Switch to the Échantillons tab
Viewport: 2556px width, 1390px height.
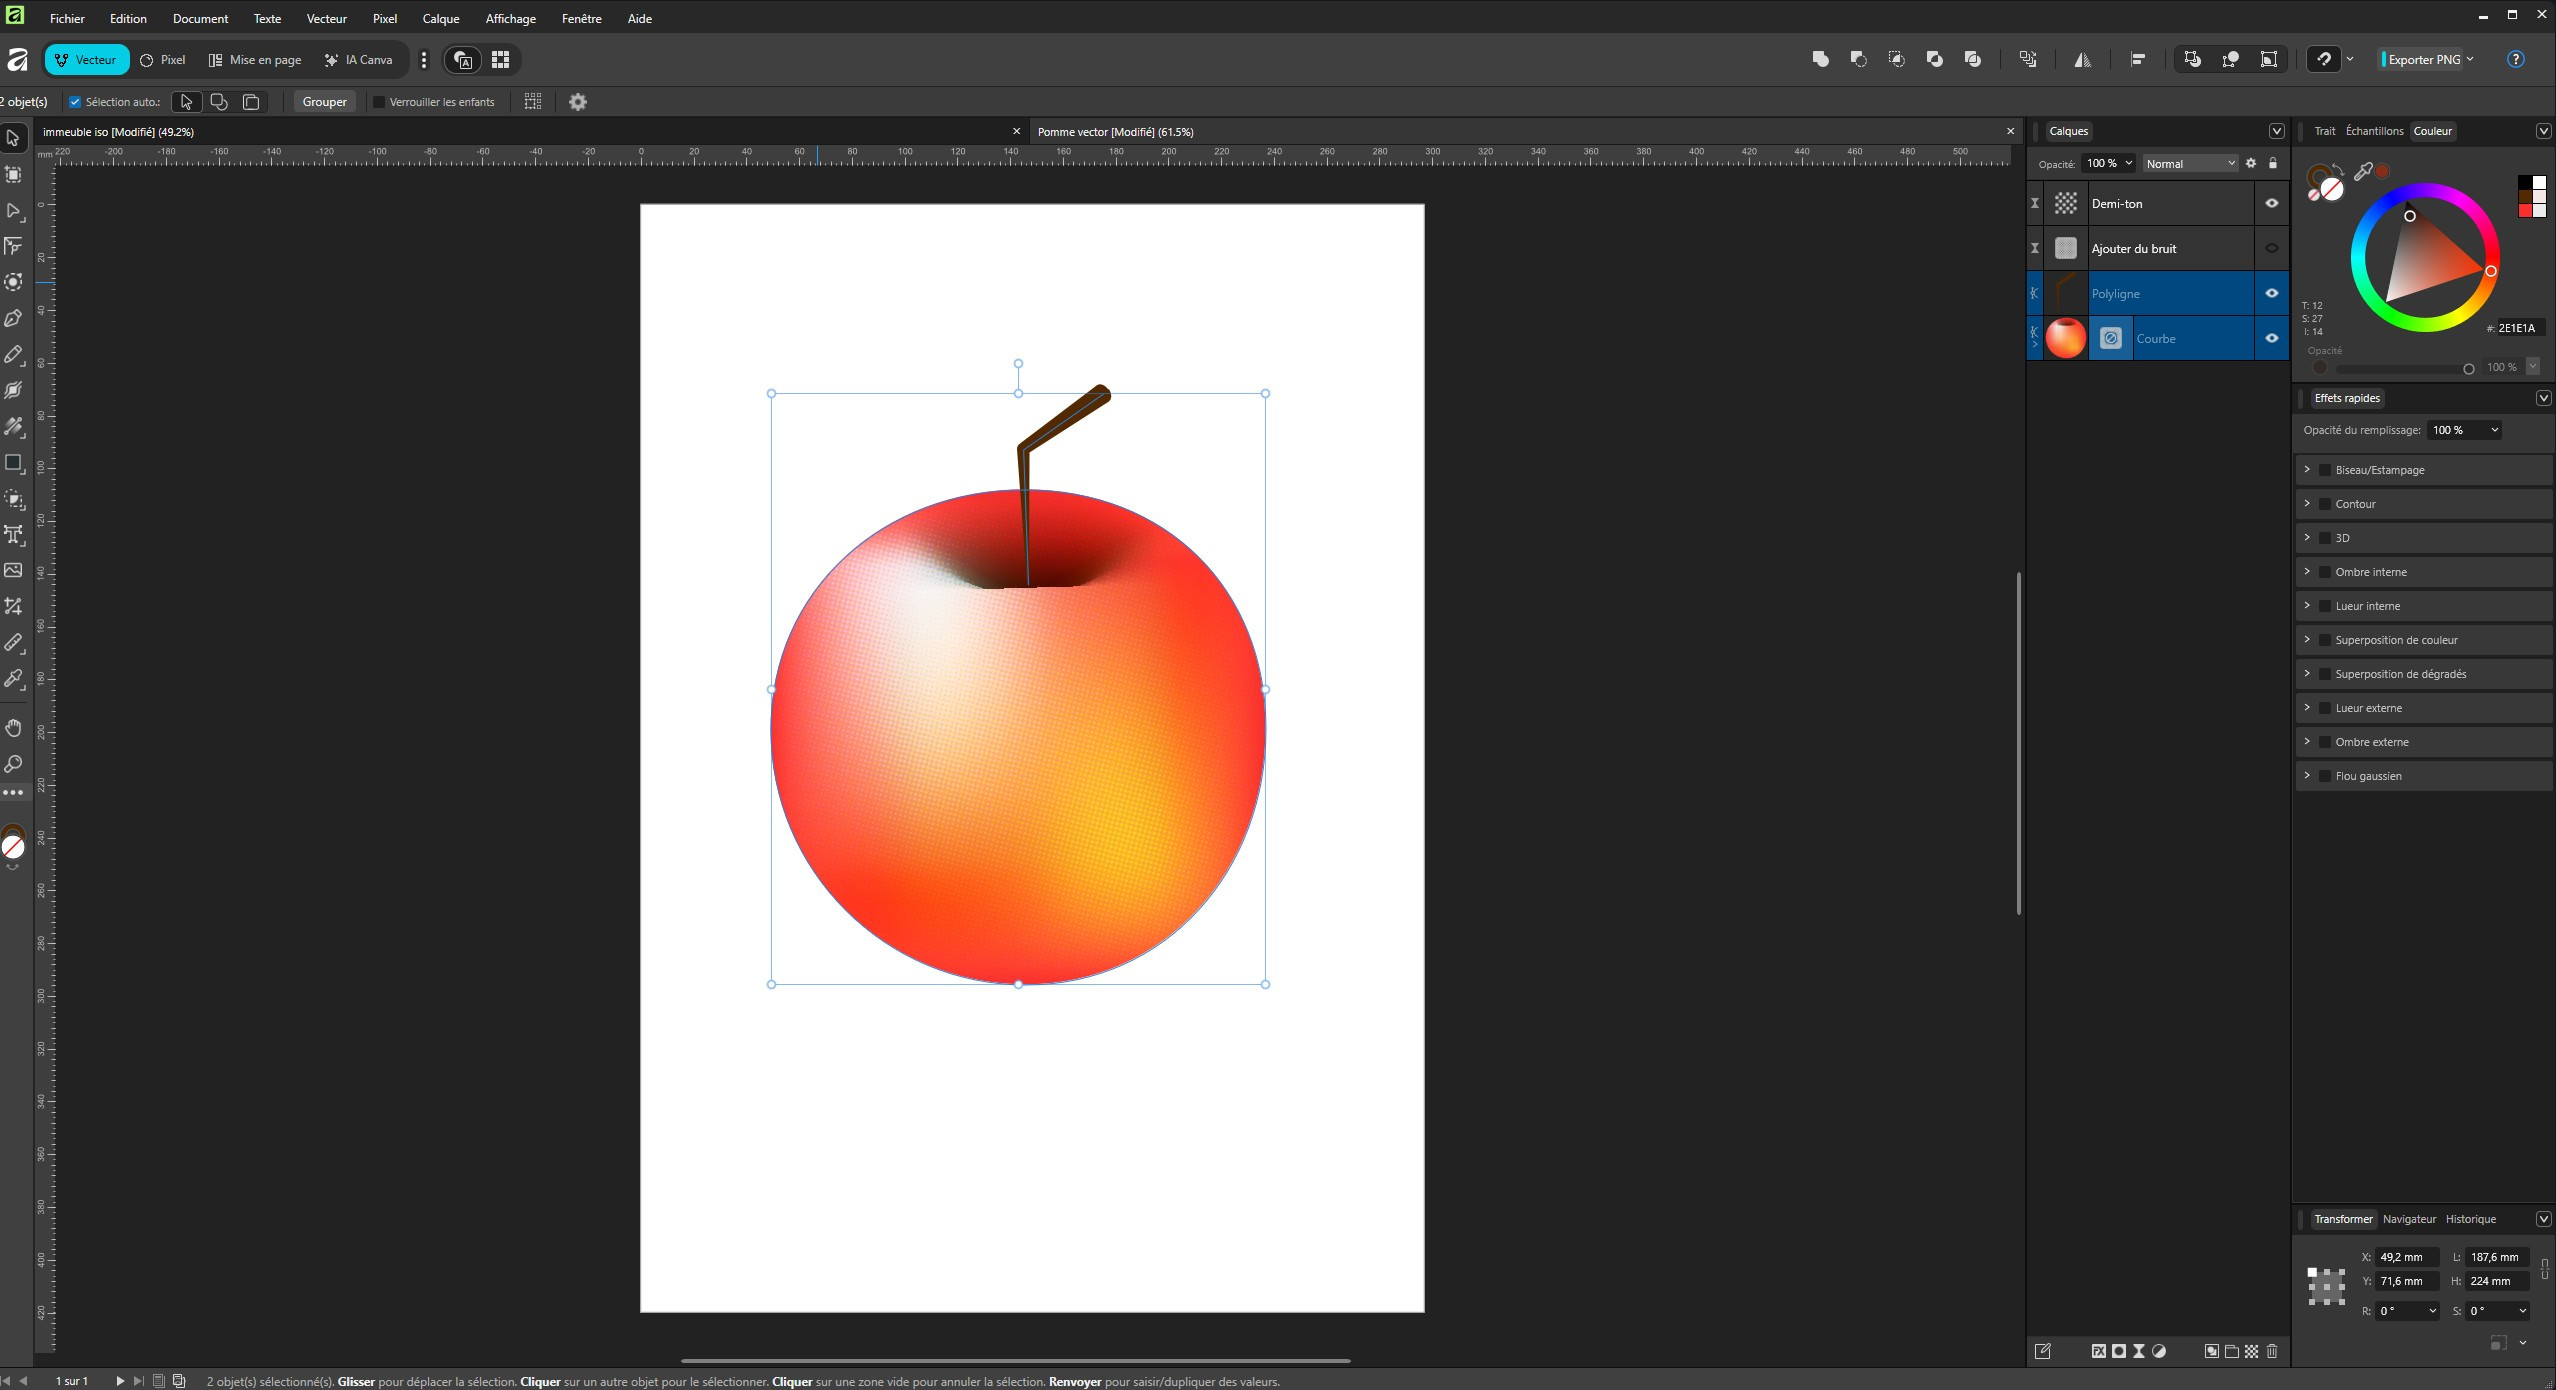tap(2374, 131)
